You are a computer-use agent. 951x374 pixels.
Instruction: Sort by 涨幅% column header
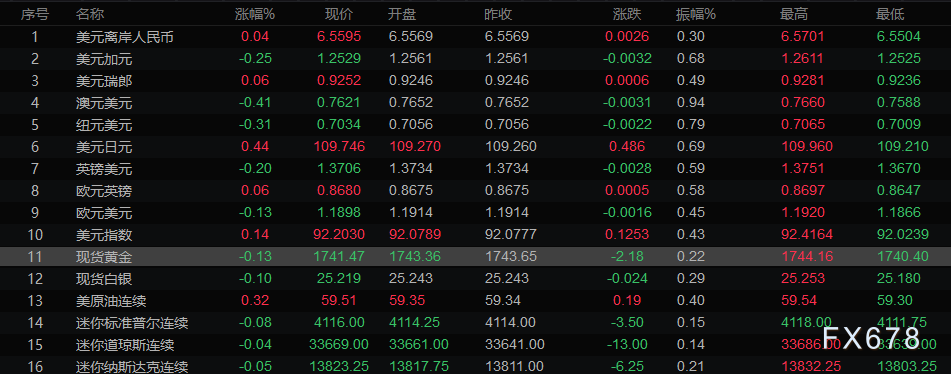pyautogui.click(x=255, y=14)
